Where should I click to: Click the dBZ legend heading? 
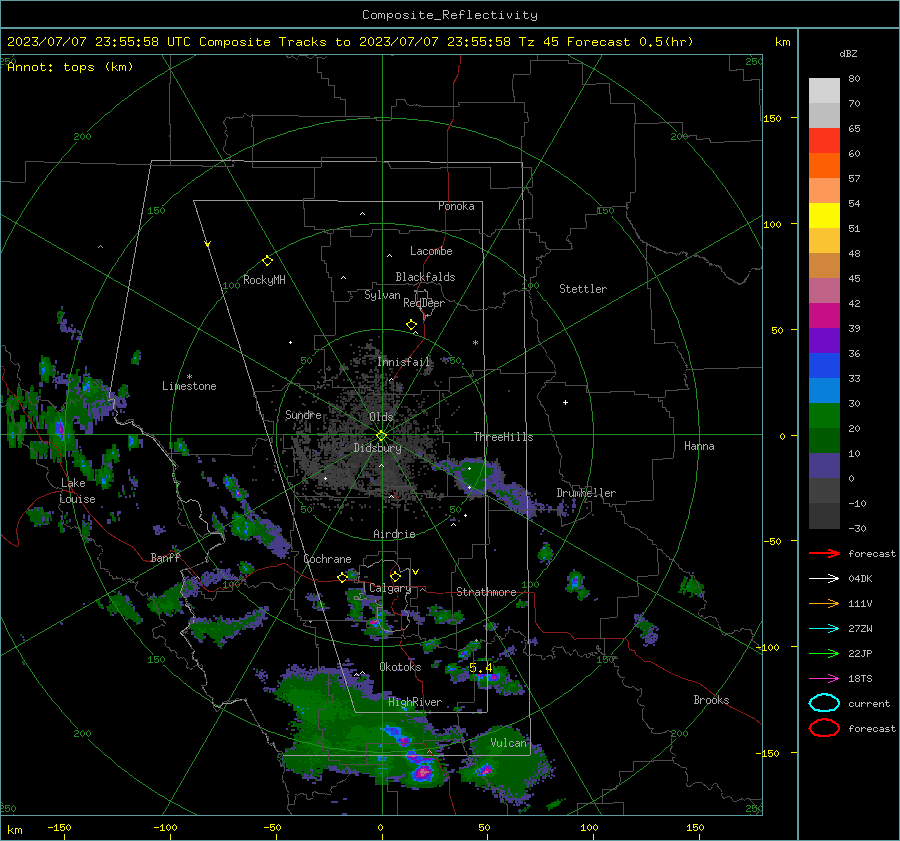click(848, 54)
